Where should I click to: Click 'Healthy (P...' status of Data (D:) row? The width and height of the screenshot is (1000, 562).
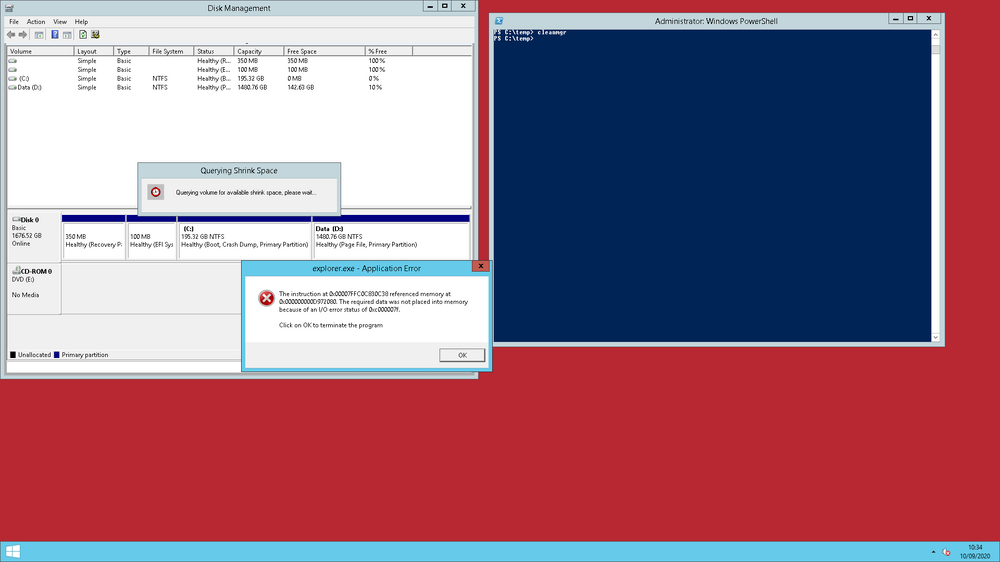click(214, 87)
